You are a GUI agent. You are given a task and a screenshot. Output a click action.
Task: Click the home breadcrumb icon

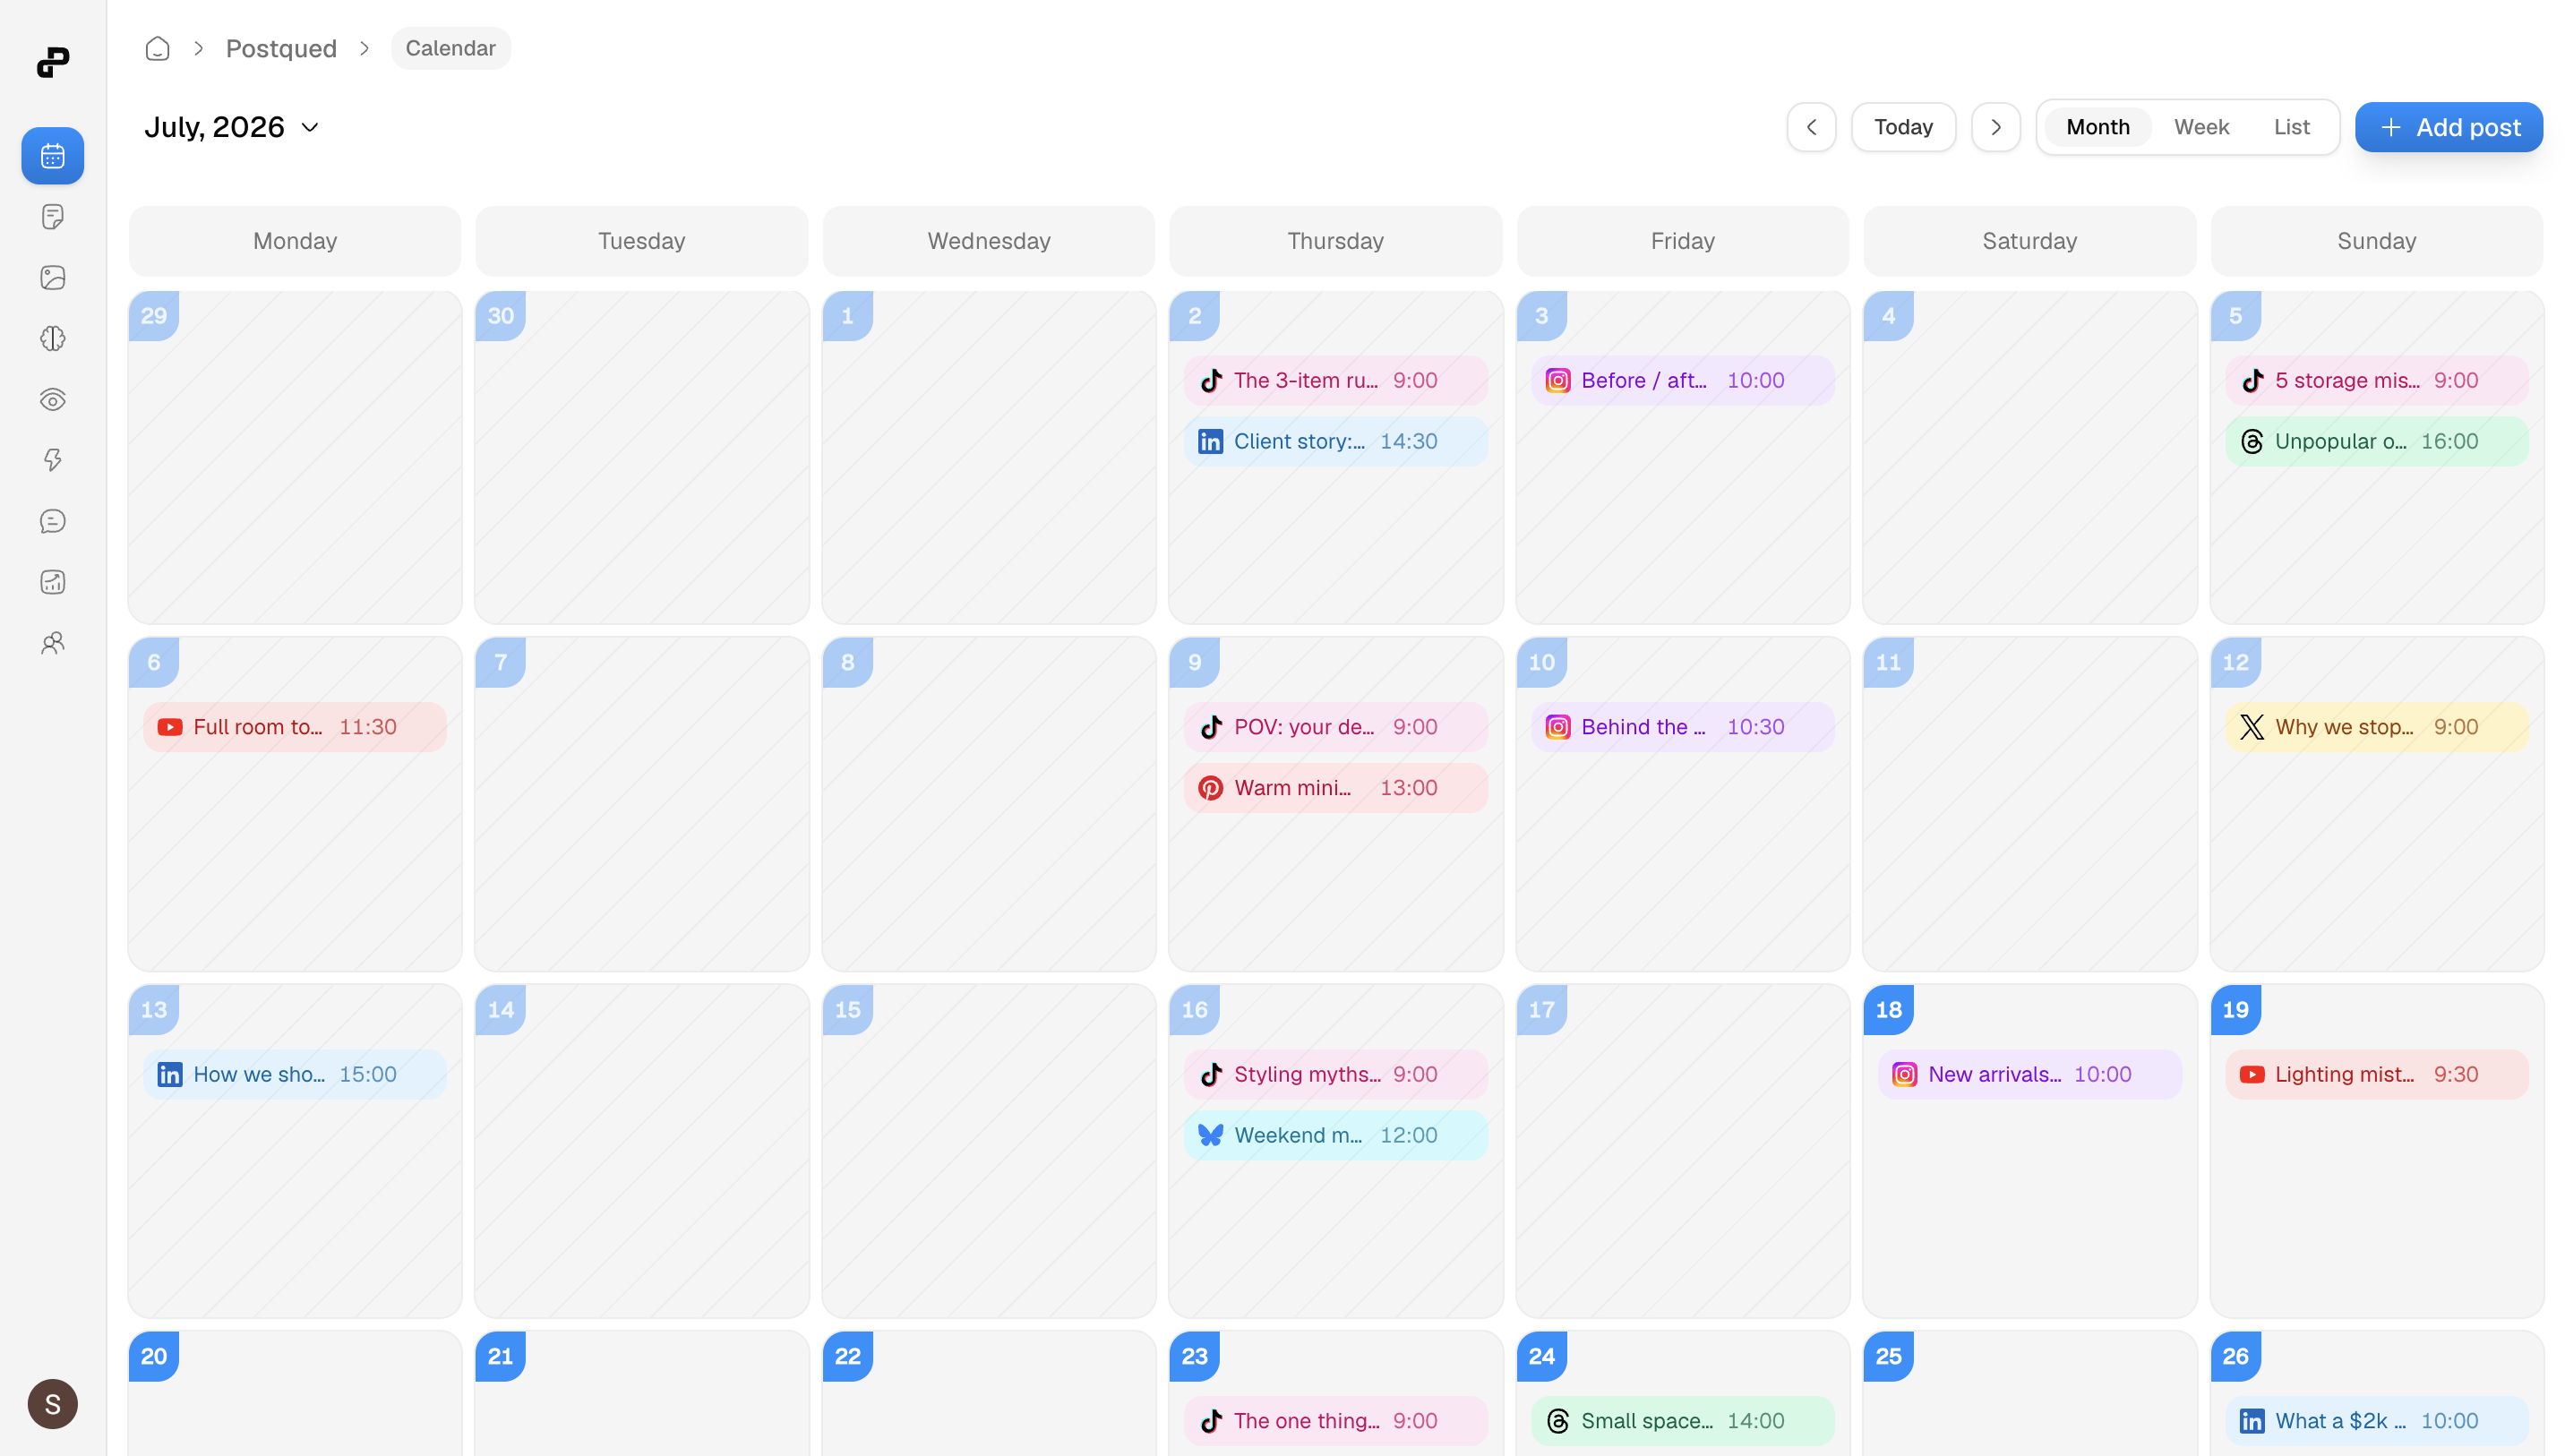pyautogui.click(x=157, y=48)
